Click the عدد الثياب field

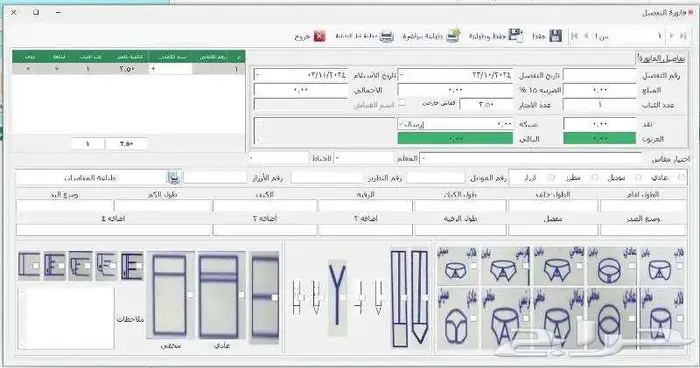(x=600, y=105)
